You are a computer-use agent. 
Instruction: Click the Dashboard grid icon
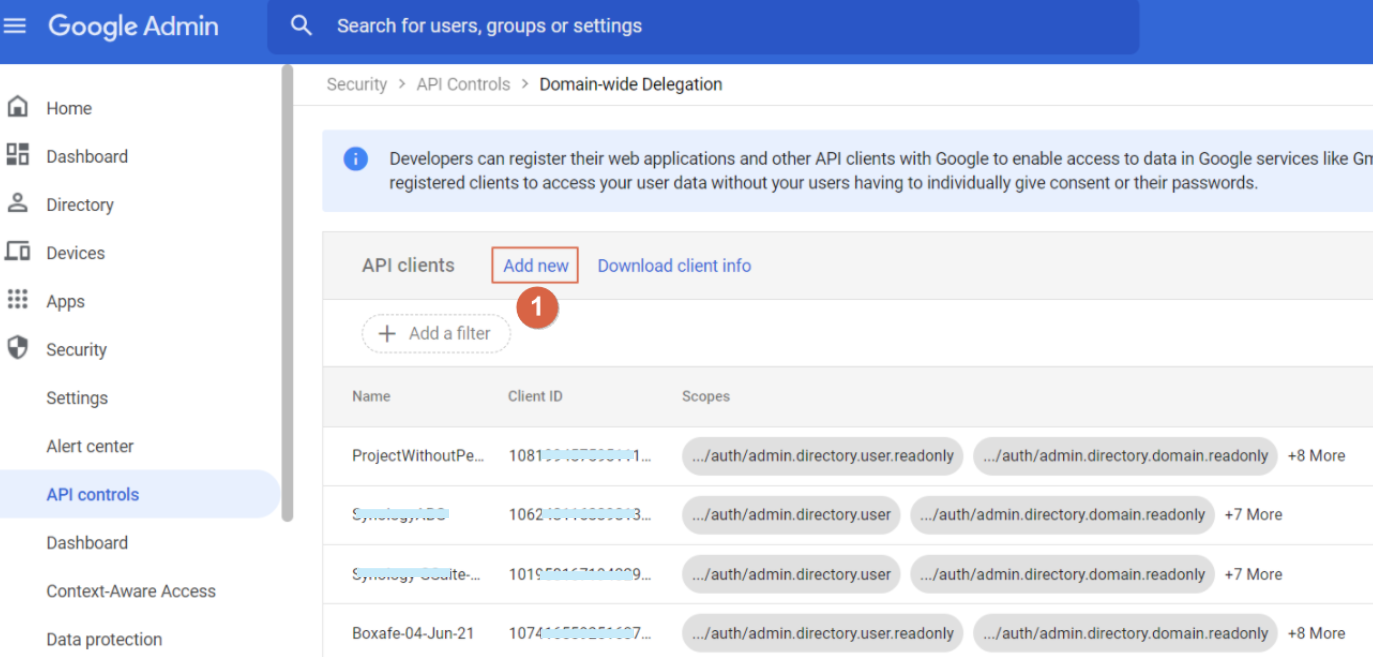point(17,155)
